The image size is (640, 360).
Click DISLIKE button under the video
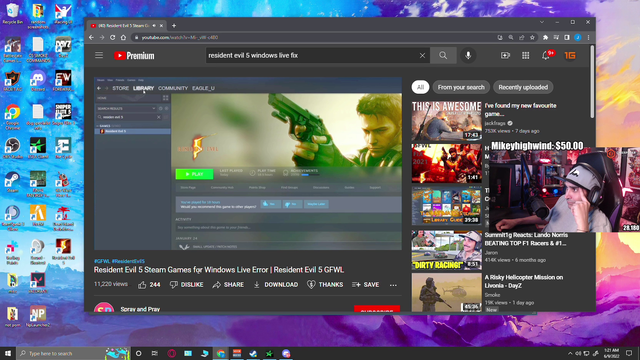click(187, 285)
